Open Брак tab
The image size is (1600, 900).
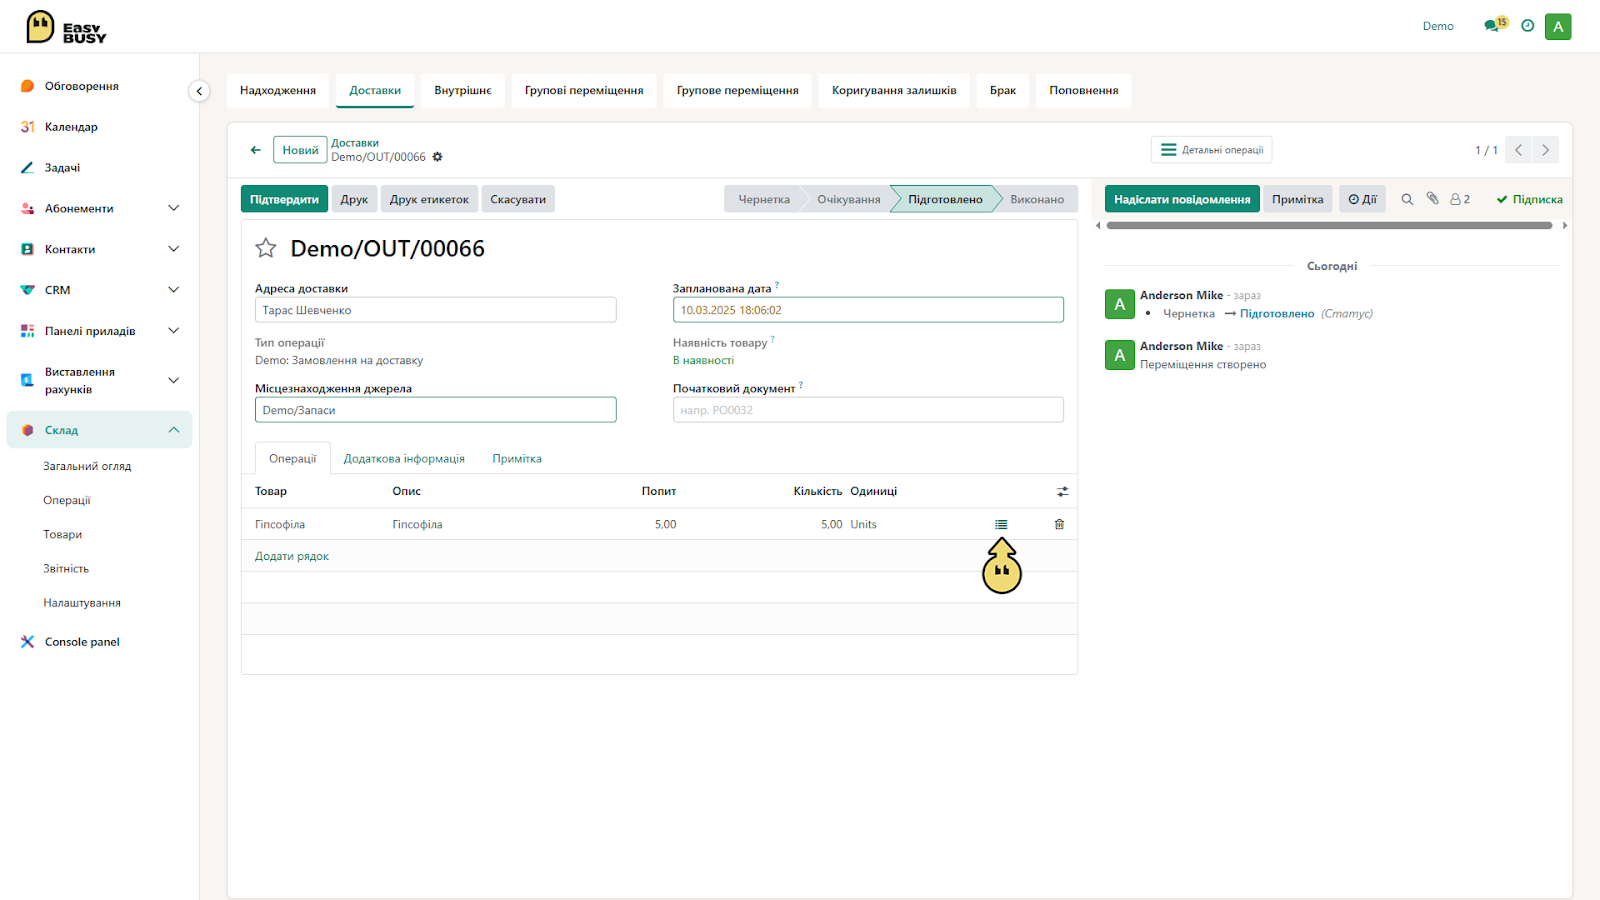click(x=1003, y=90)
